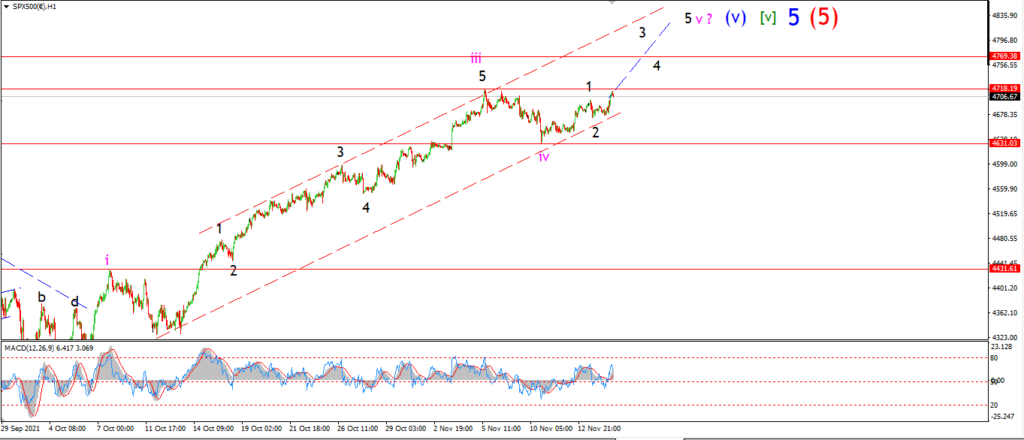Viewport: 1024px width, 440px height.
Task: Click the red 4631.03 price tag
Action: (1004, 143)
